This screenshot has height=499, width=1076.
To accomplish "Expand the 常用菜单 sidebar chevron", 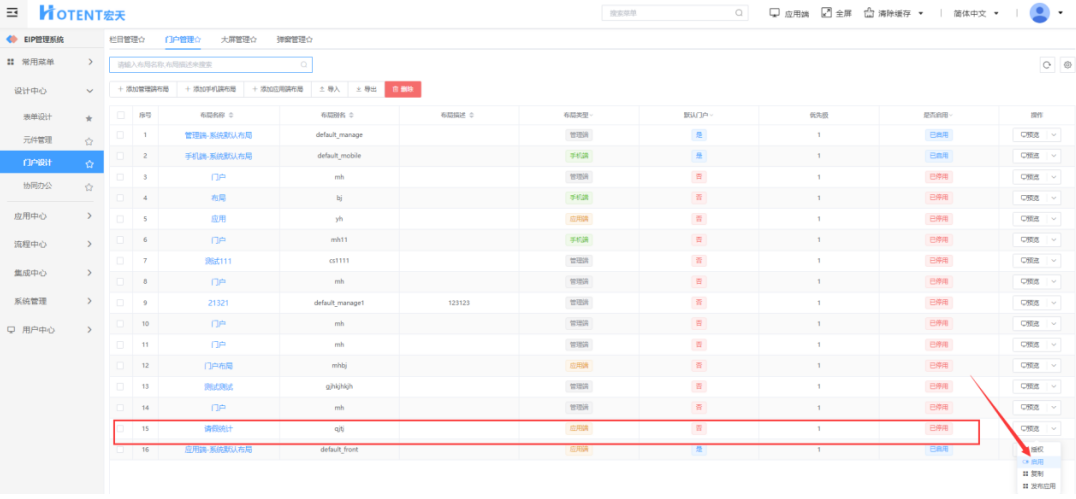I will 90,62.
